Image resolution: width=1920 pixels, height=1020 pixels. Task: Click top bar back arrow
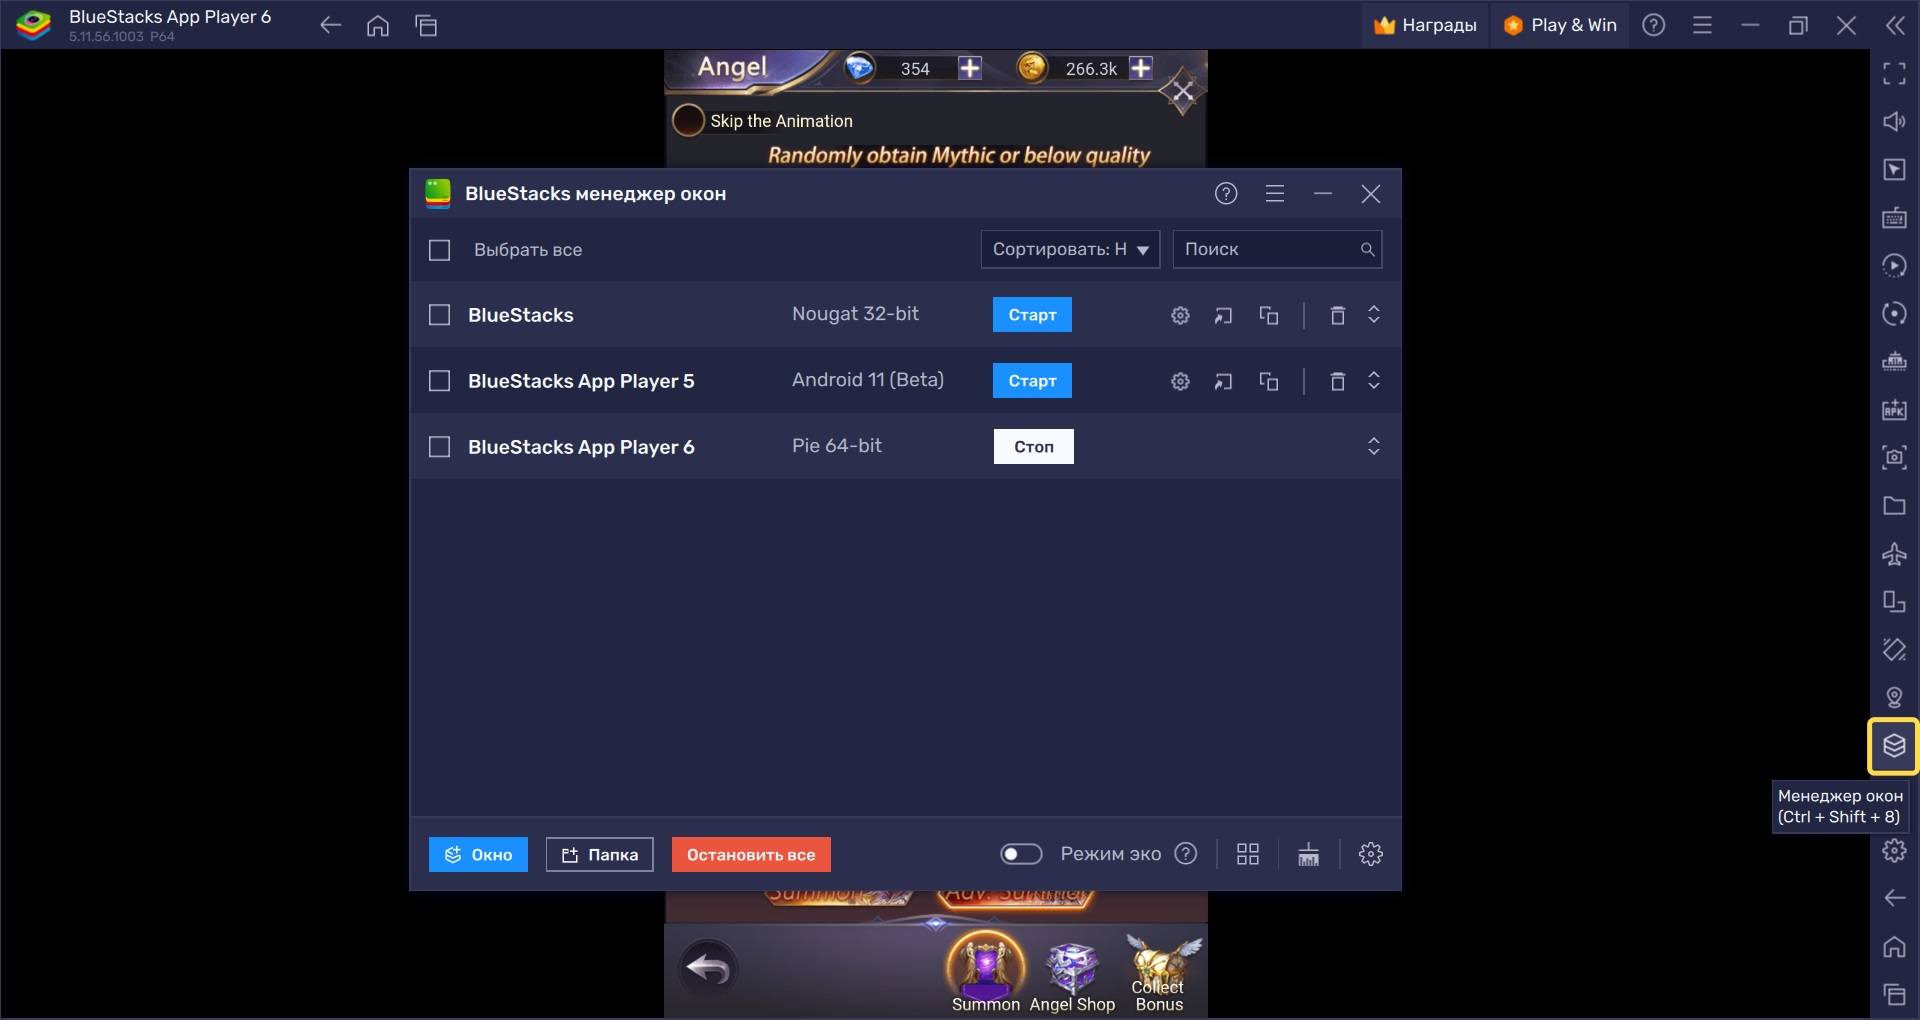tap(330, 26)
